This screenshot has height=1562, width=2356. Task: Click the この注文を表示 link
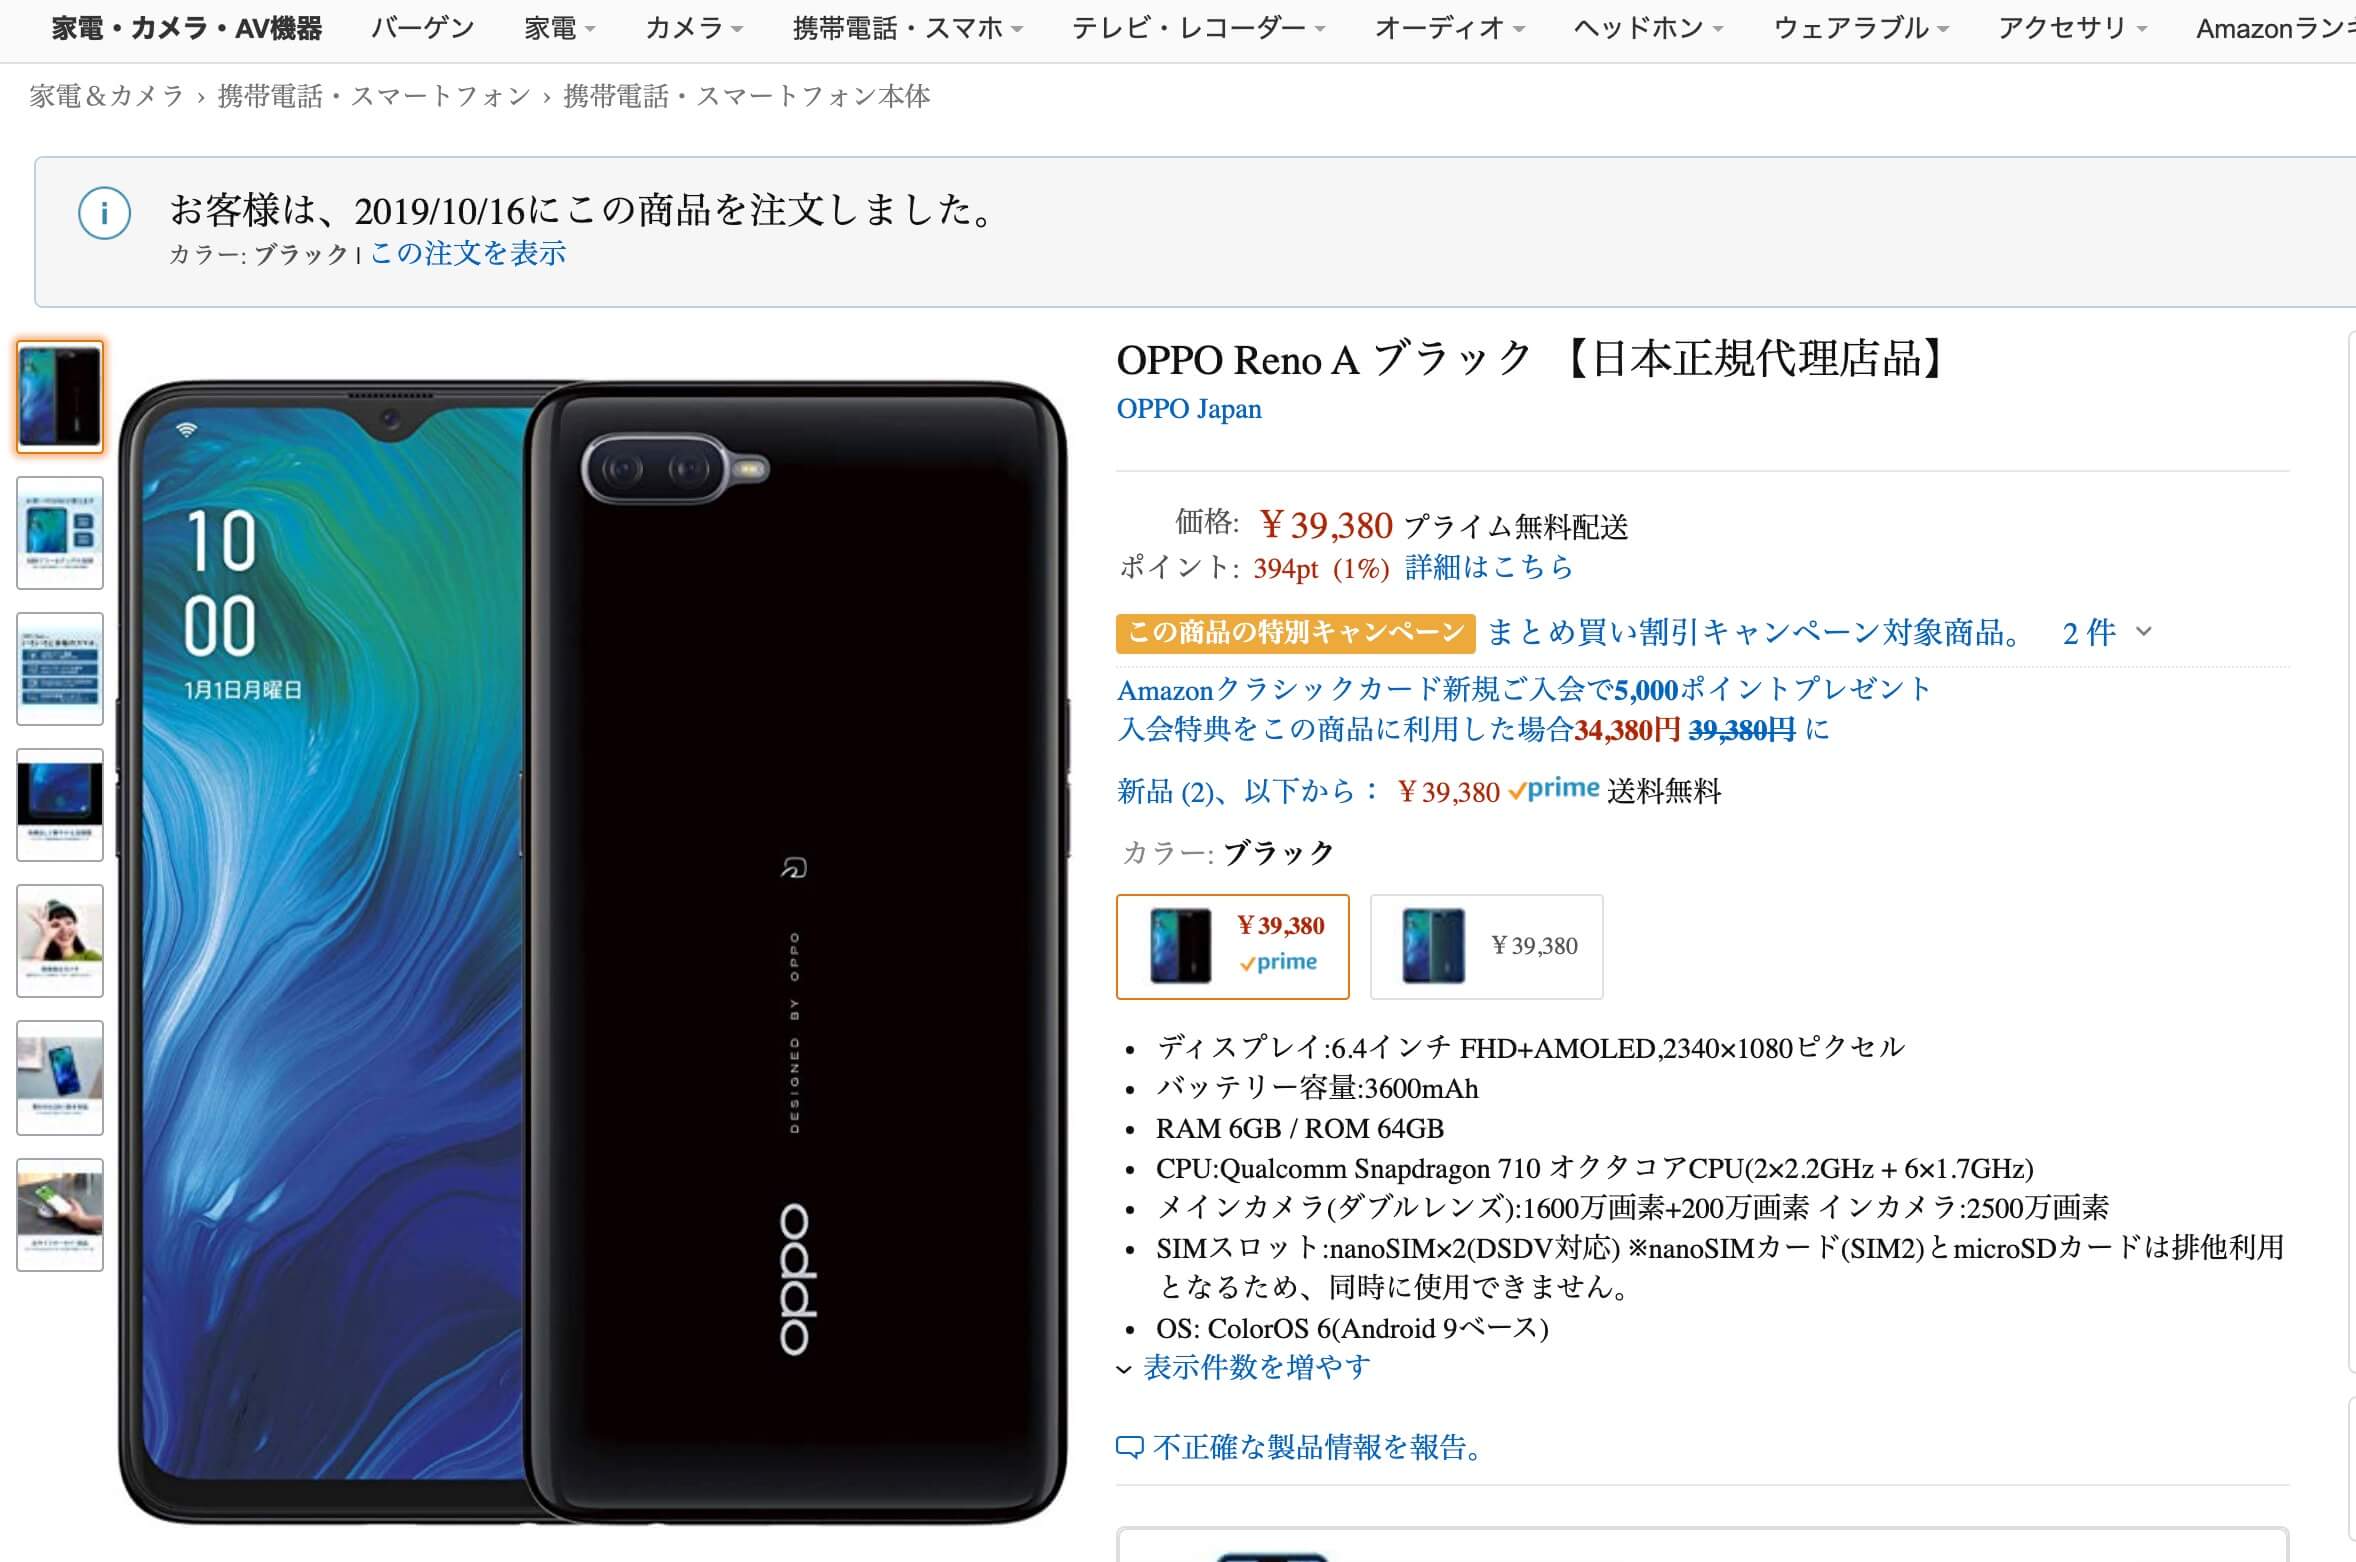[x=468, y=253]
